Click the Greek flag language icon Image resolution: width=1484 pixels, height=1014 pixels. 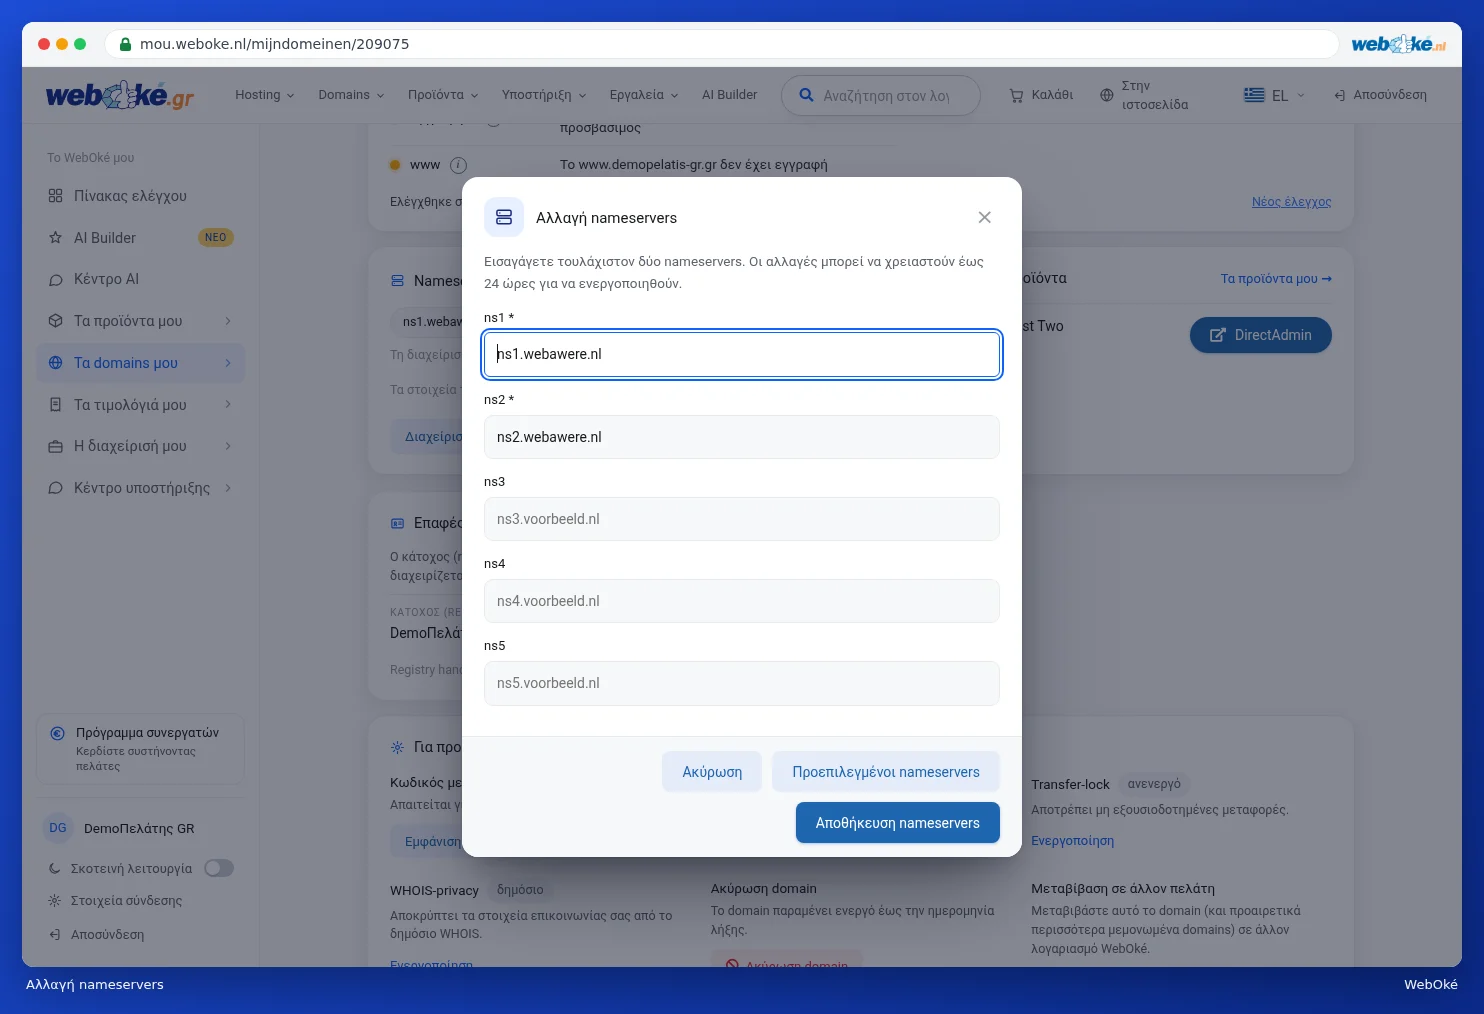coord(1254,95)
